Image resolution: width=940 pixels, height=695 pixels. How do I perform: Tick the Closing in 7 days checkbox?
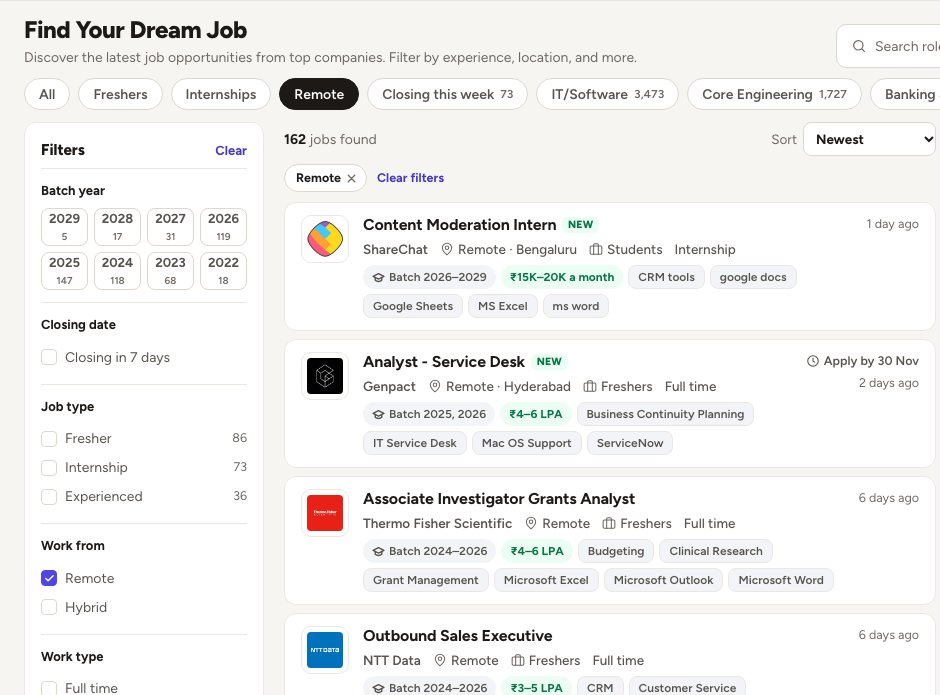click(49, 357)
